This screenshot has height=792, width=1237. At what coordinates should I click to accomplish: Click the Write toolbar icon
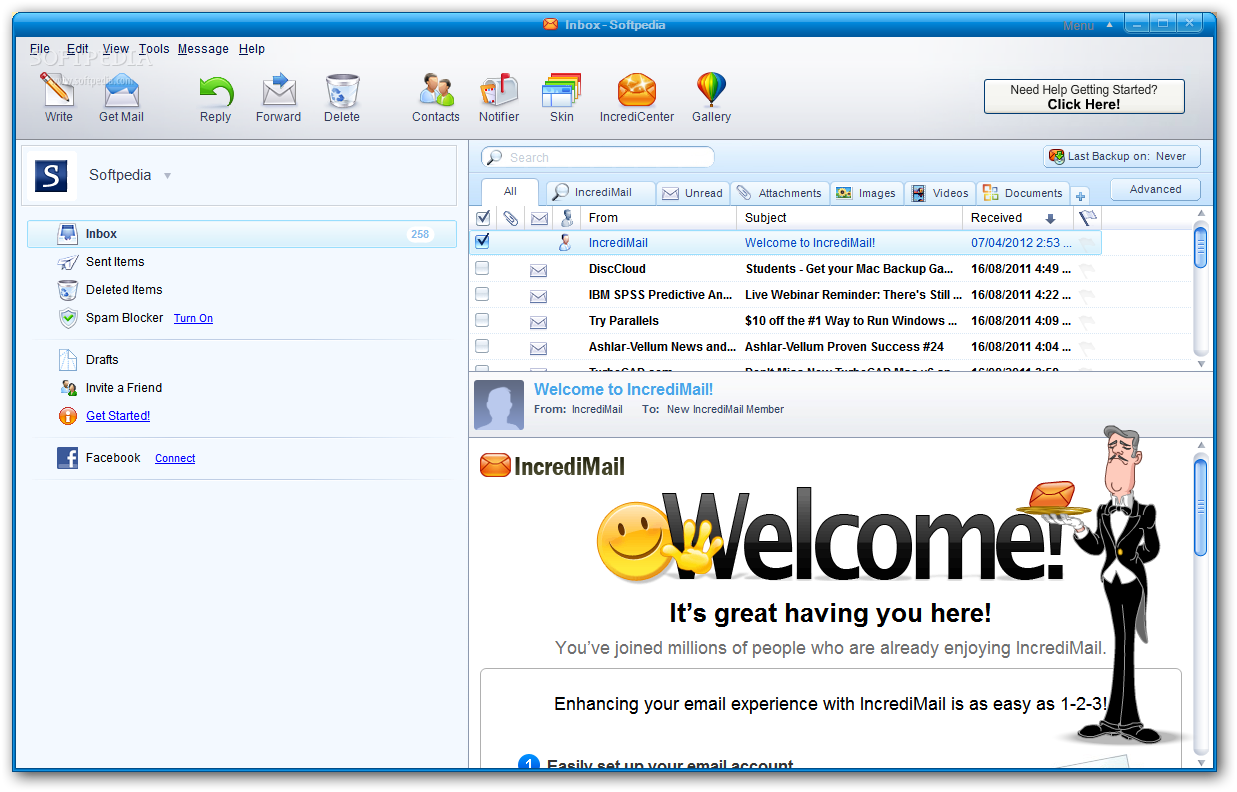[x=57, y=90]
